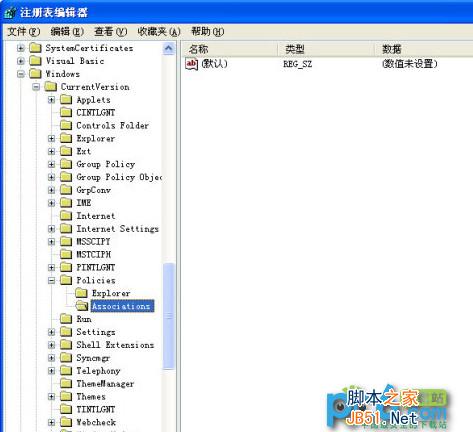Select the Themes key
473x432 pixels.
(91, 397)
